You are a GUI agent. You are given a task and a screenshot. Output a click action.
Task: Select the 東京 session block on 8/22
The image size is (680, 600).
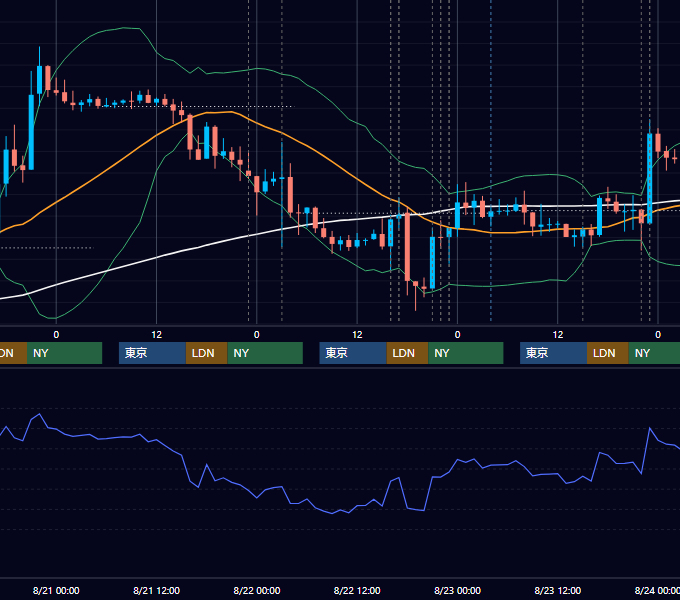(x=353, y=353)
